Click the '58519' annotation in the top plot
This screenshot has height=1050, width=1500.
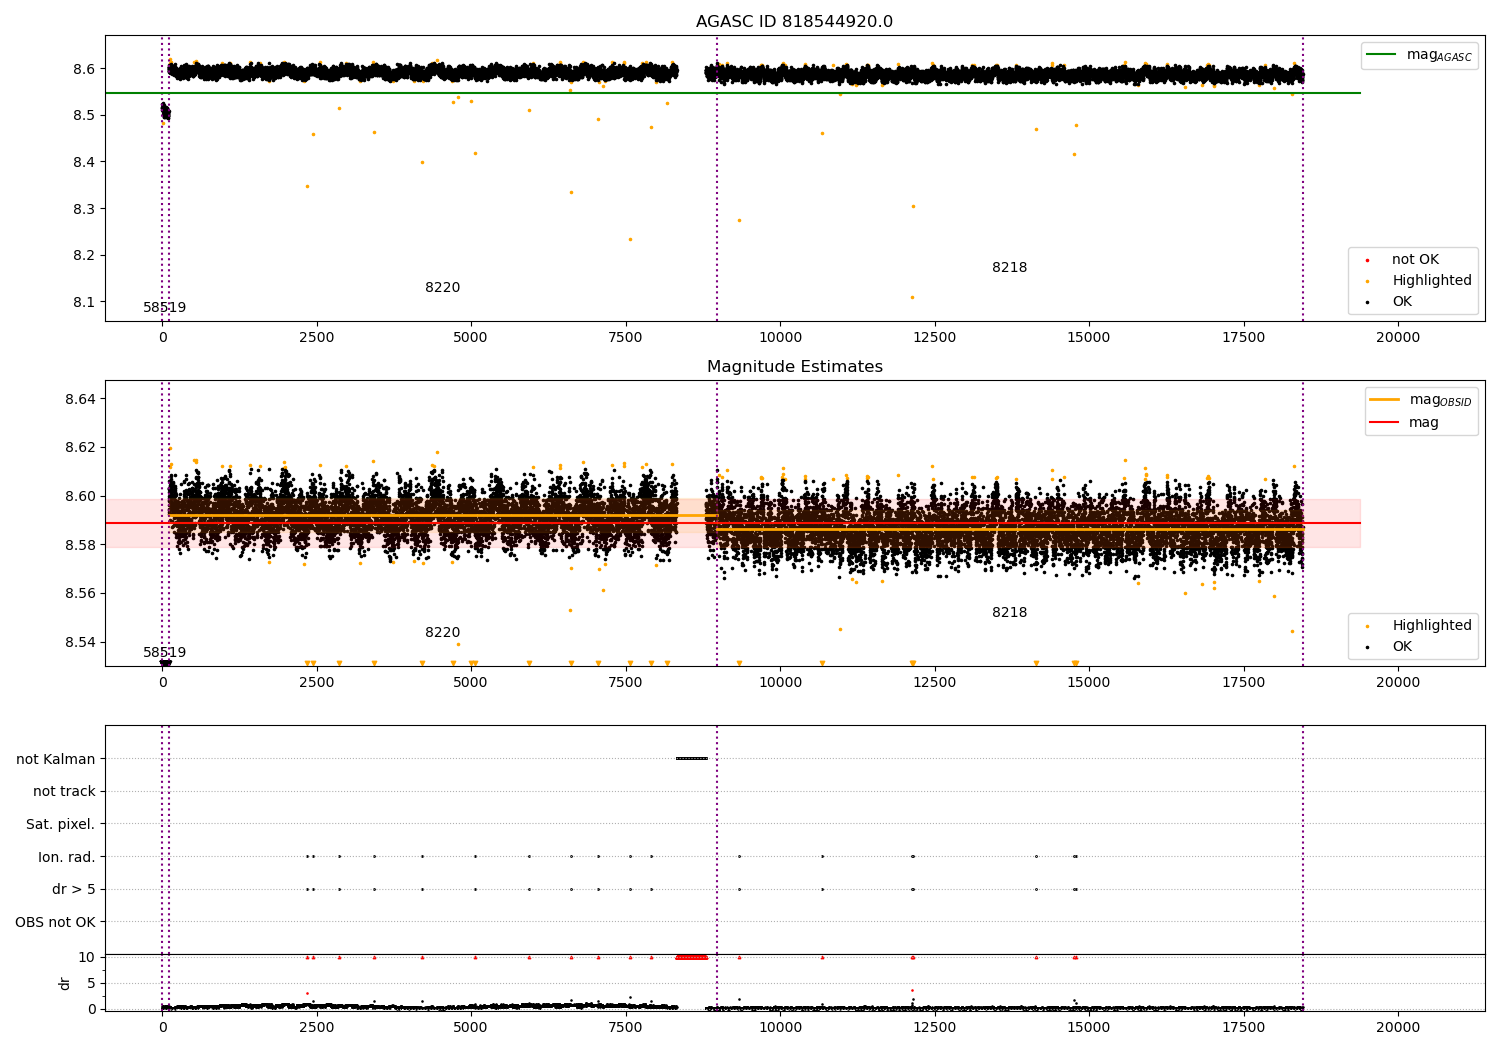coord(164,308)
